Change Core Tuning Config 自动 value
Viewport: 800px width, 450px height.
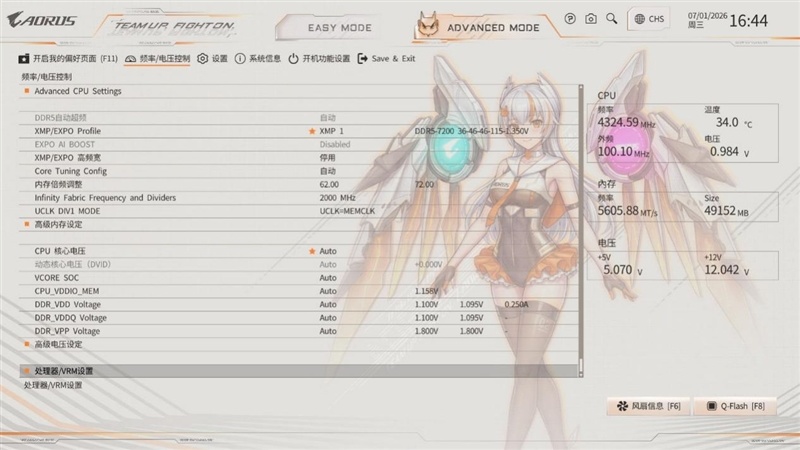(328, 171)
